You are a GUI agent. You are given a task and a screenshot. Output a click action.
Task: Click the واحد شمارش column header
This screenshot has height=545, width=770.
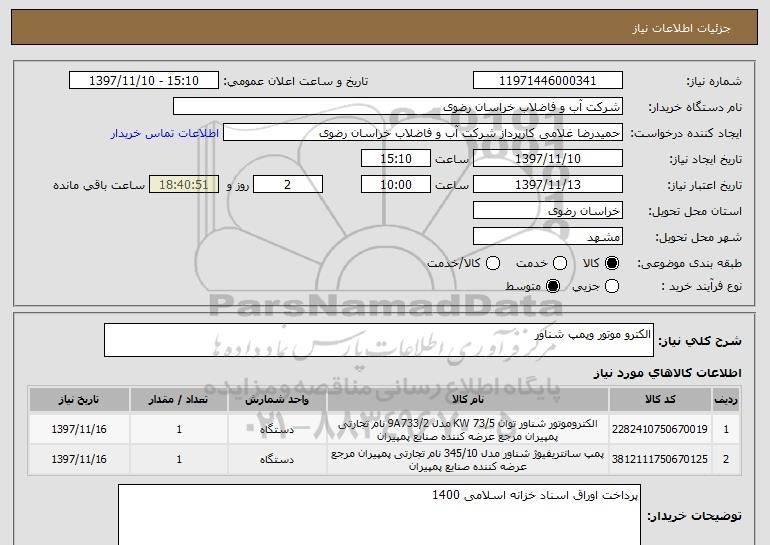(x=277, y=400)
